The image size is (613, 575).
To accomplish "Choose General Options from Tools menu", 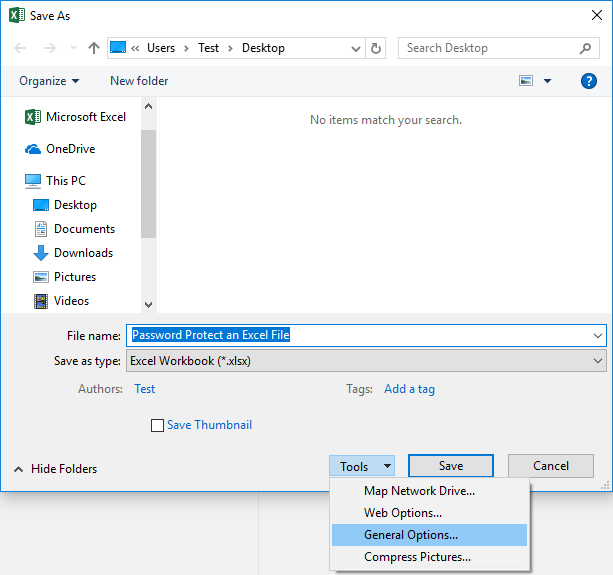I will (410, 535).
